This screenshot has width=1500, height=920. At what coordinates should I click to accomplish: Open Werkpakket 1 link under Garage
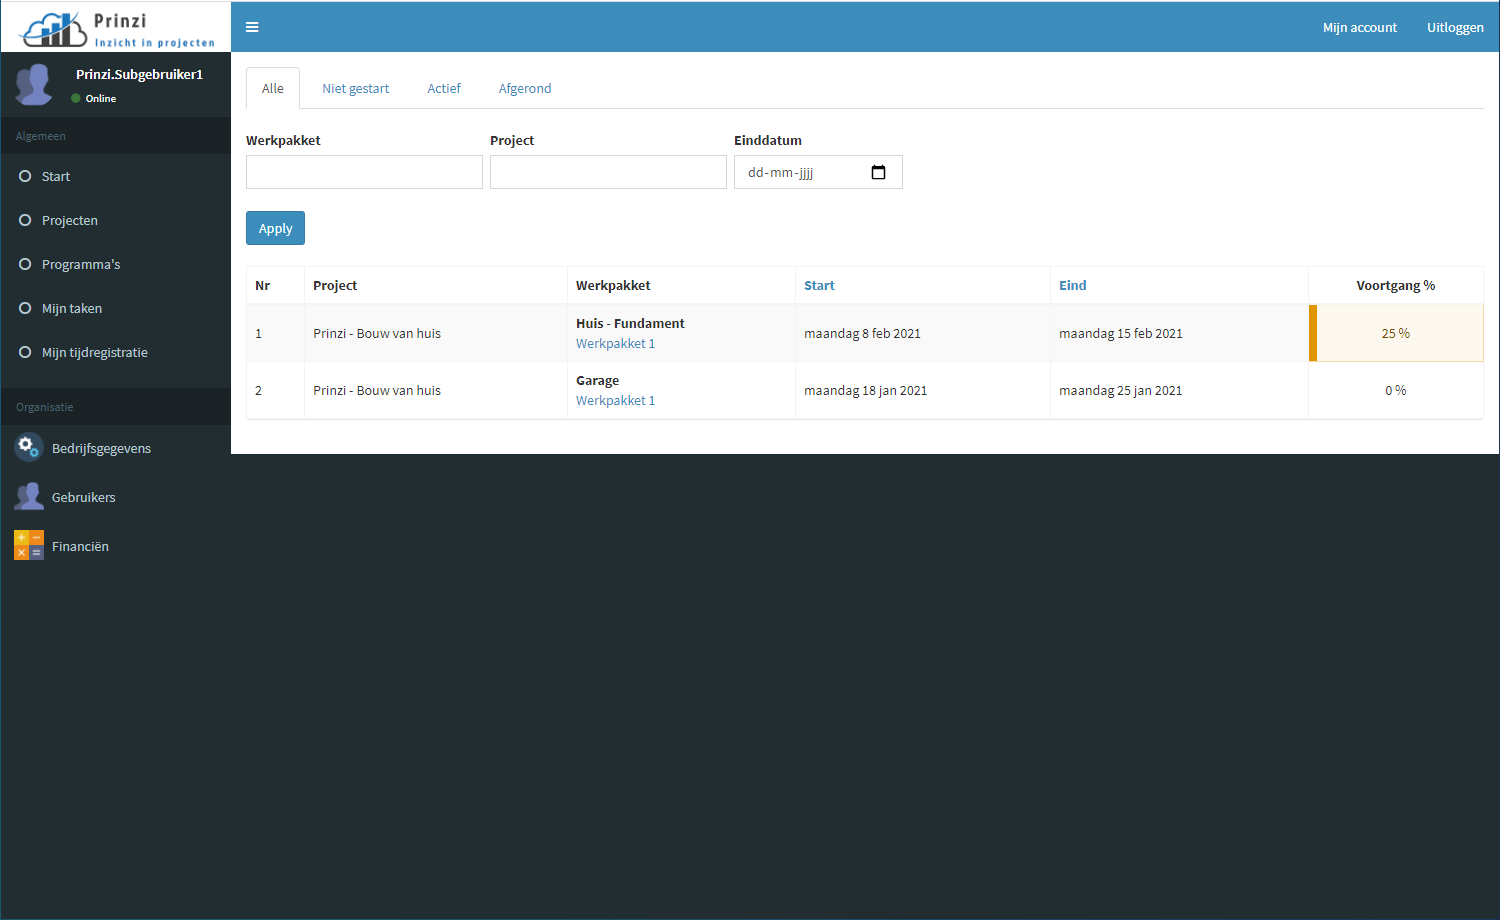click(615, 400)
